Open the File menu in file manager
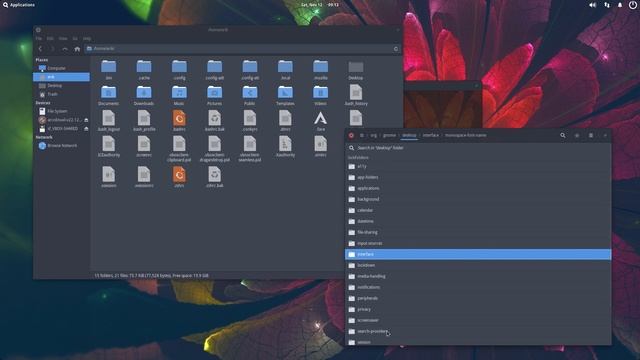The width and height of the screenshot is (640, 360). pos(38,38)
